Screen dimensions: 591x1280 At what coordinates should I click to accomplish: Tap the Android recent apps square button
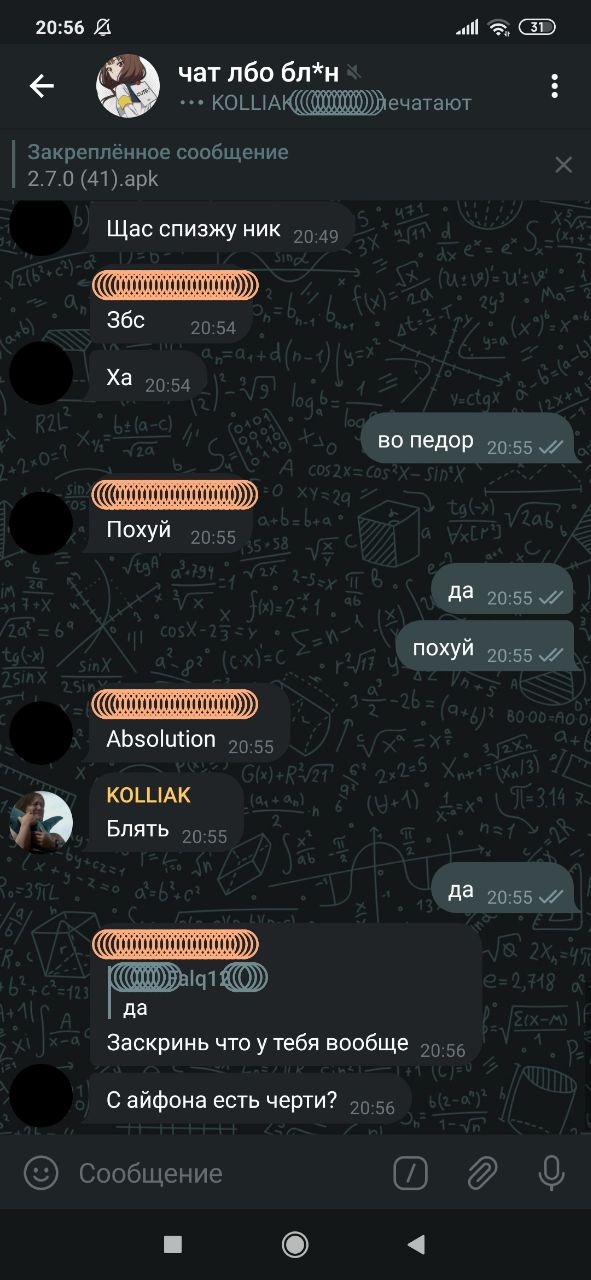(x=173, y=1244)
